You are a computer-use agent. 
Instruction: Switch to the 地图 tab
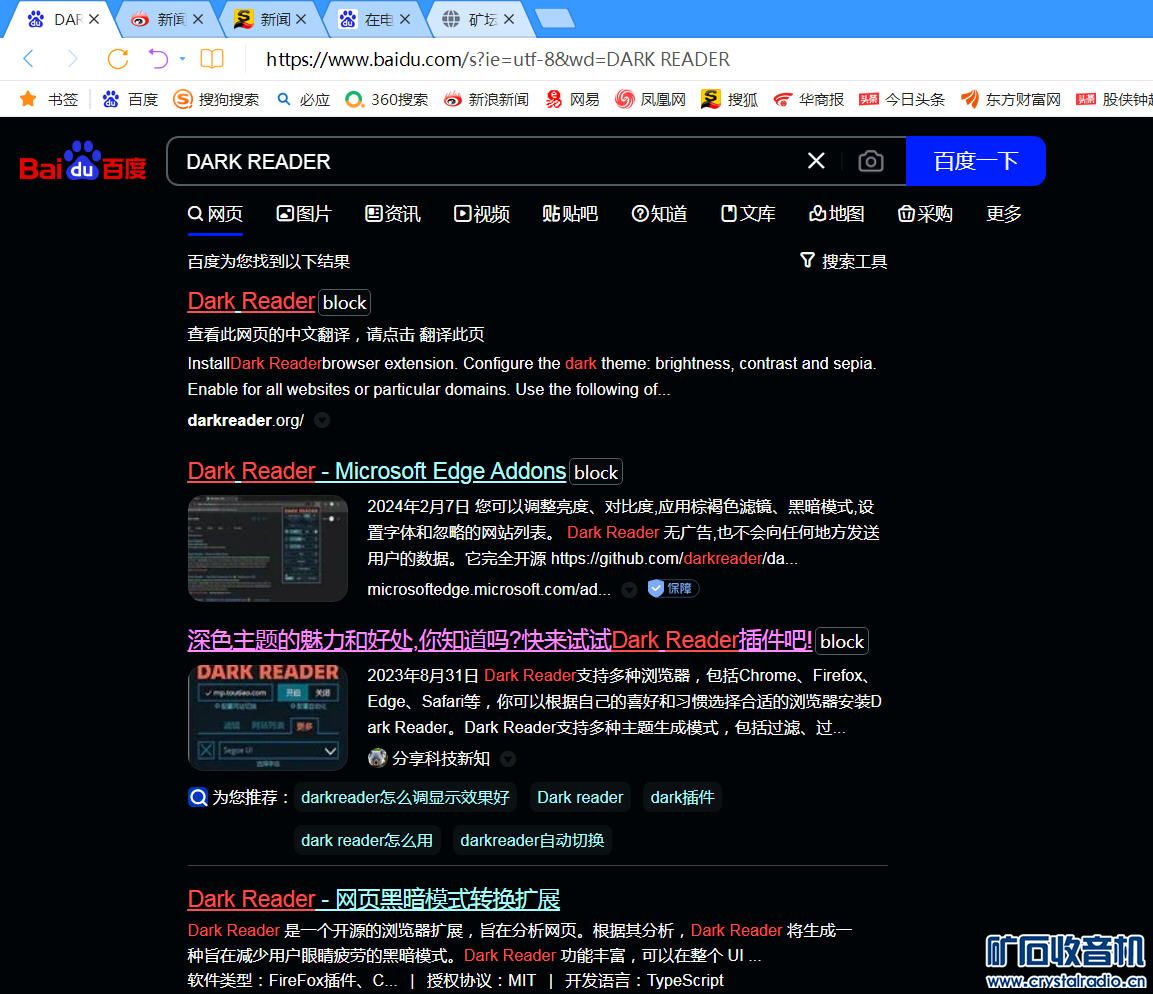(x=837, y=214)
